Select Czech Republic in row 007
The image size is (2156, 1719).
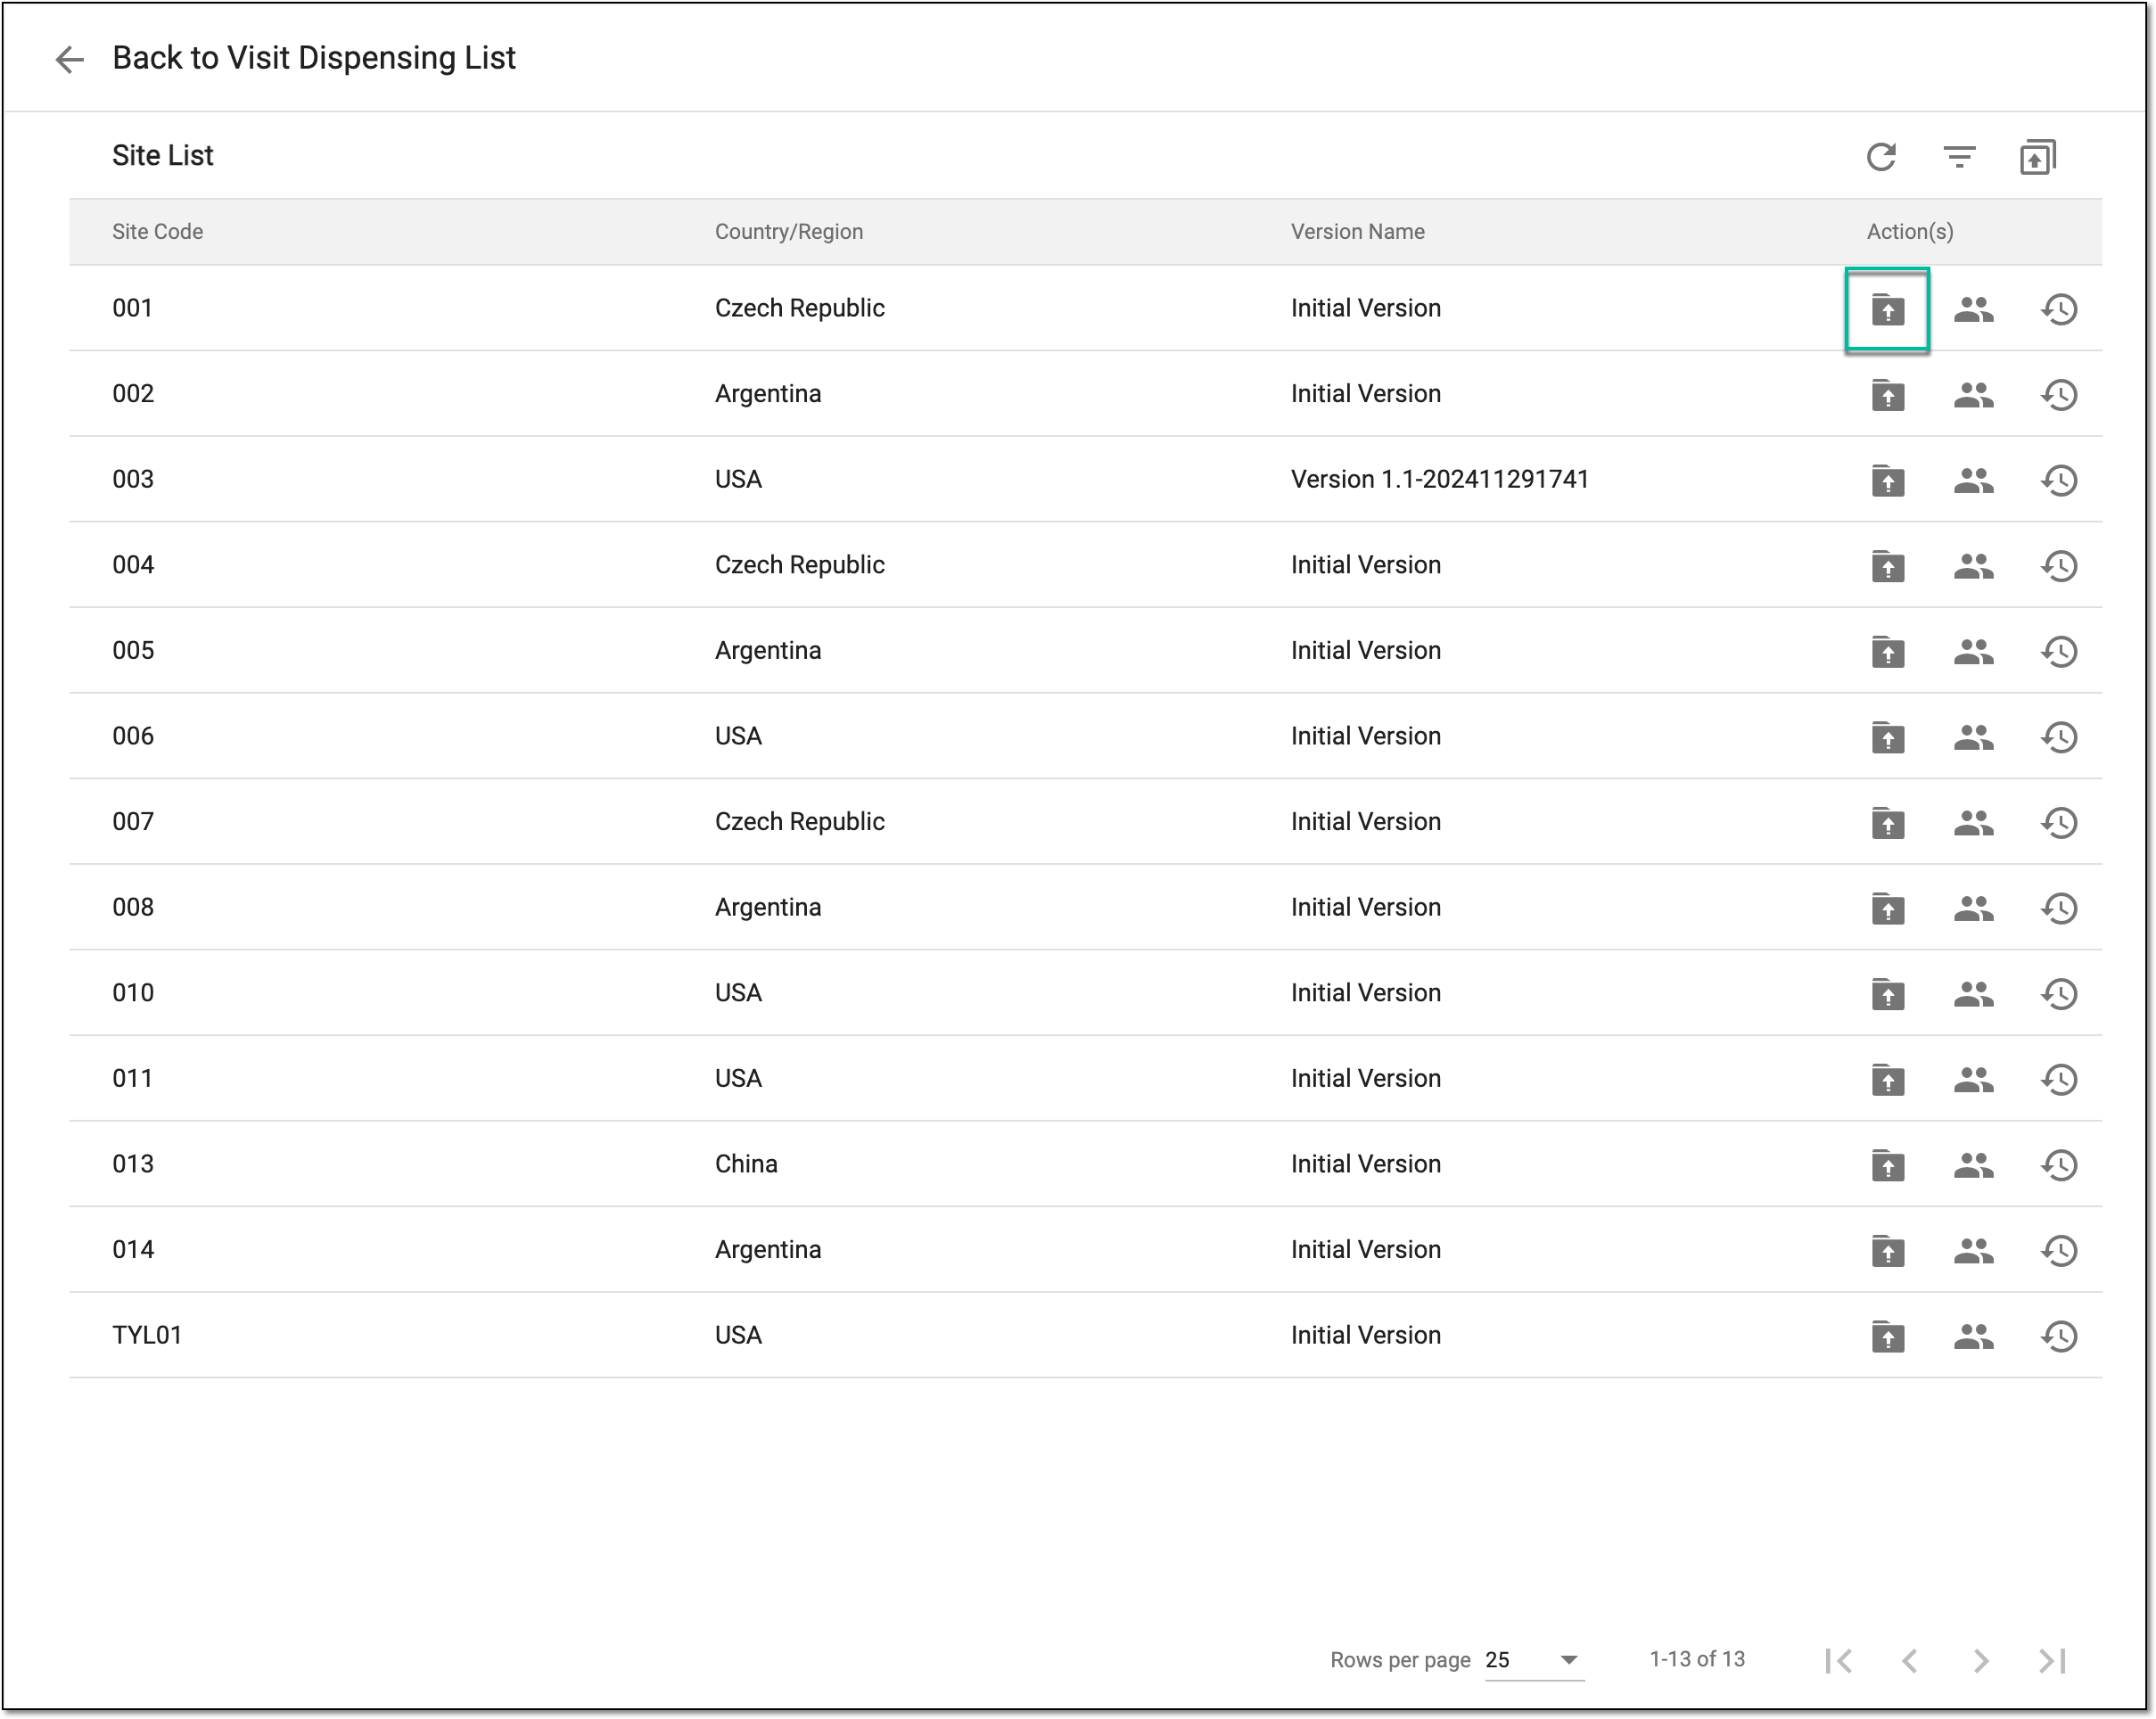[x=799, y=822]
